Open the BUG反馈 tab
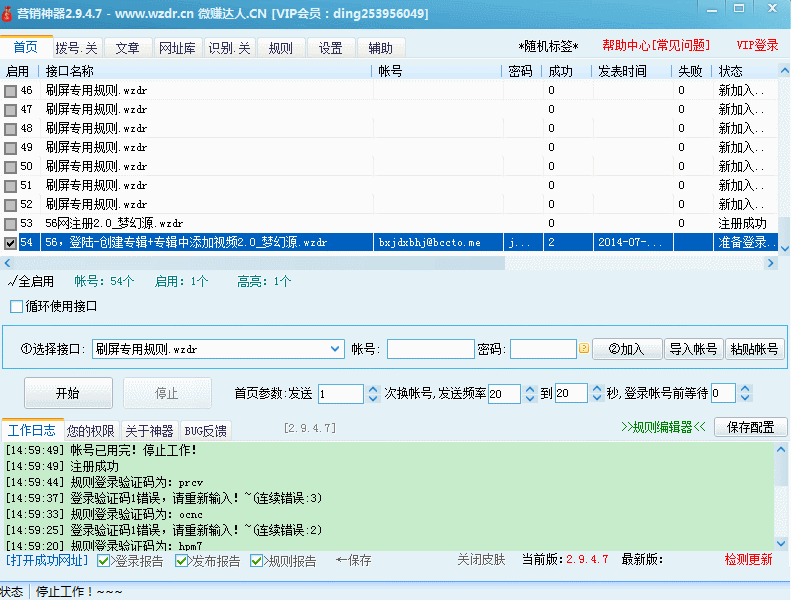This screenshot has height=600, width=791. click(x=205, y=431)
